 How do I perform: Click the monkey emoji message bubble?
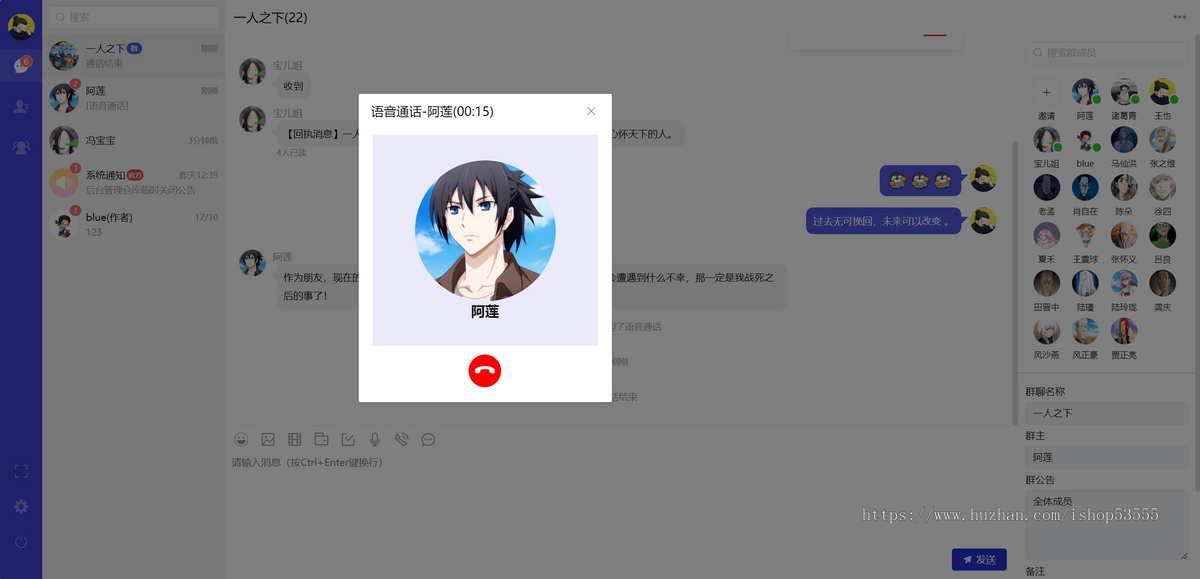[x=920, y=181]
